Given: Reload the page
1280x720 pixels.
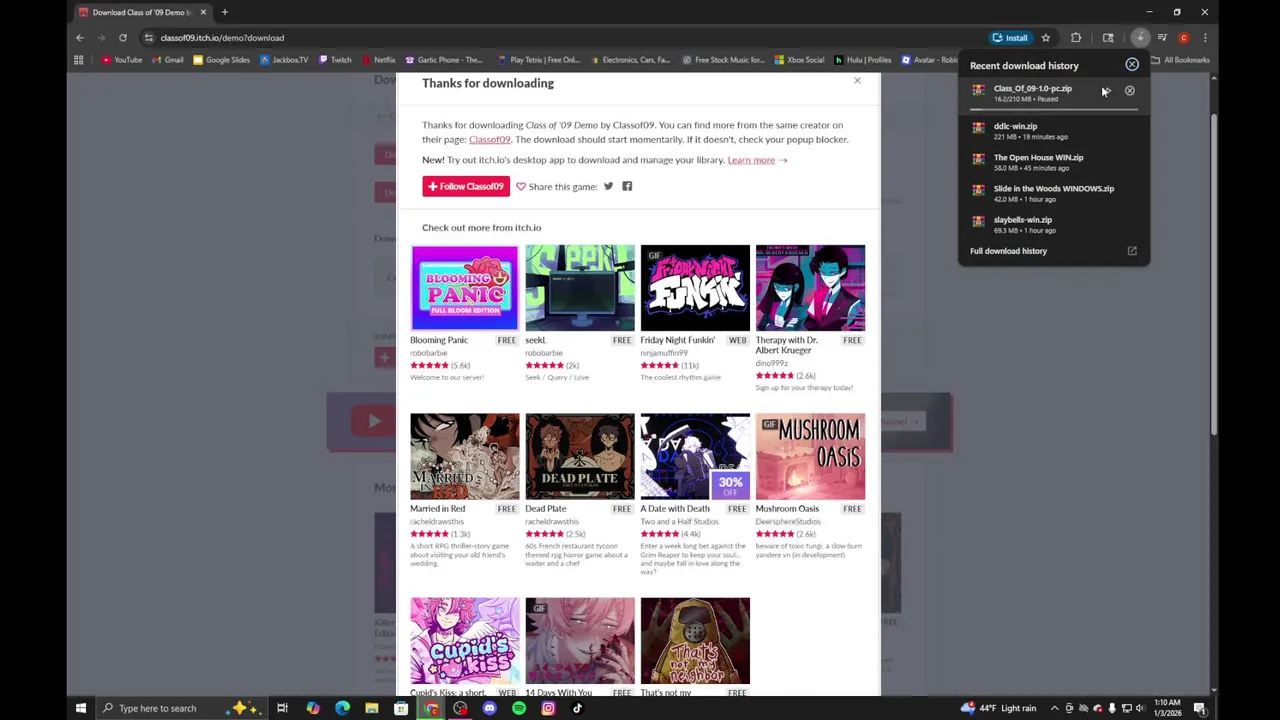Looking at the screenshot, I should click(123, 38).
